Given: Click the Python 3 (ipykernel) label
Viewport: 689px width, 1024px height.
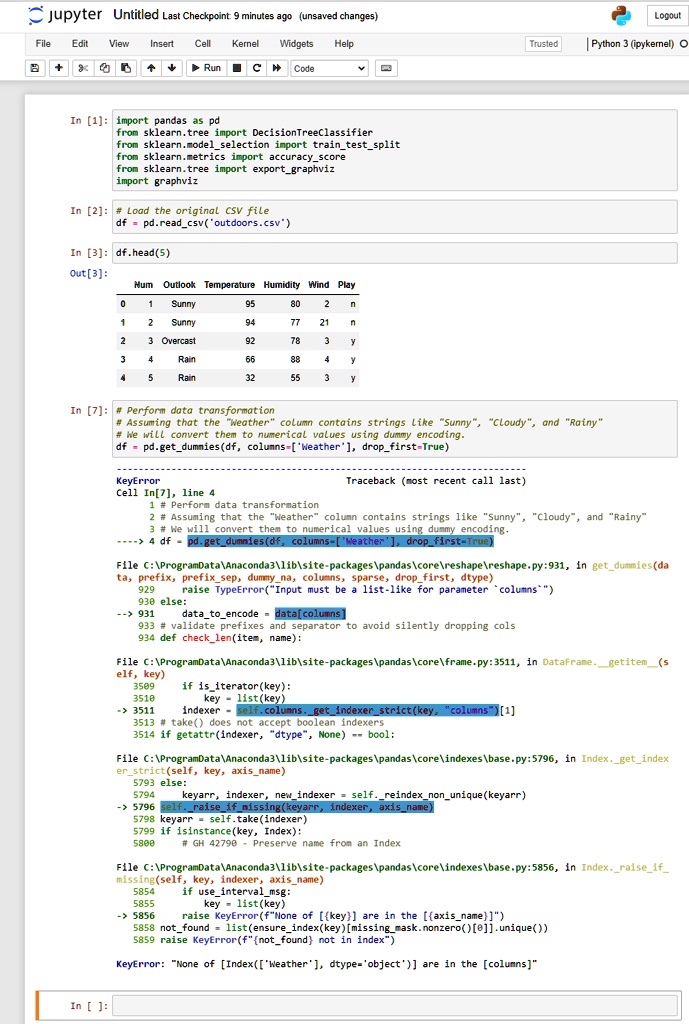Looking at the screenshot, I should click(x=632, y=44).
